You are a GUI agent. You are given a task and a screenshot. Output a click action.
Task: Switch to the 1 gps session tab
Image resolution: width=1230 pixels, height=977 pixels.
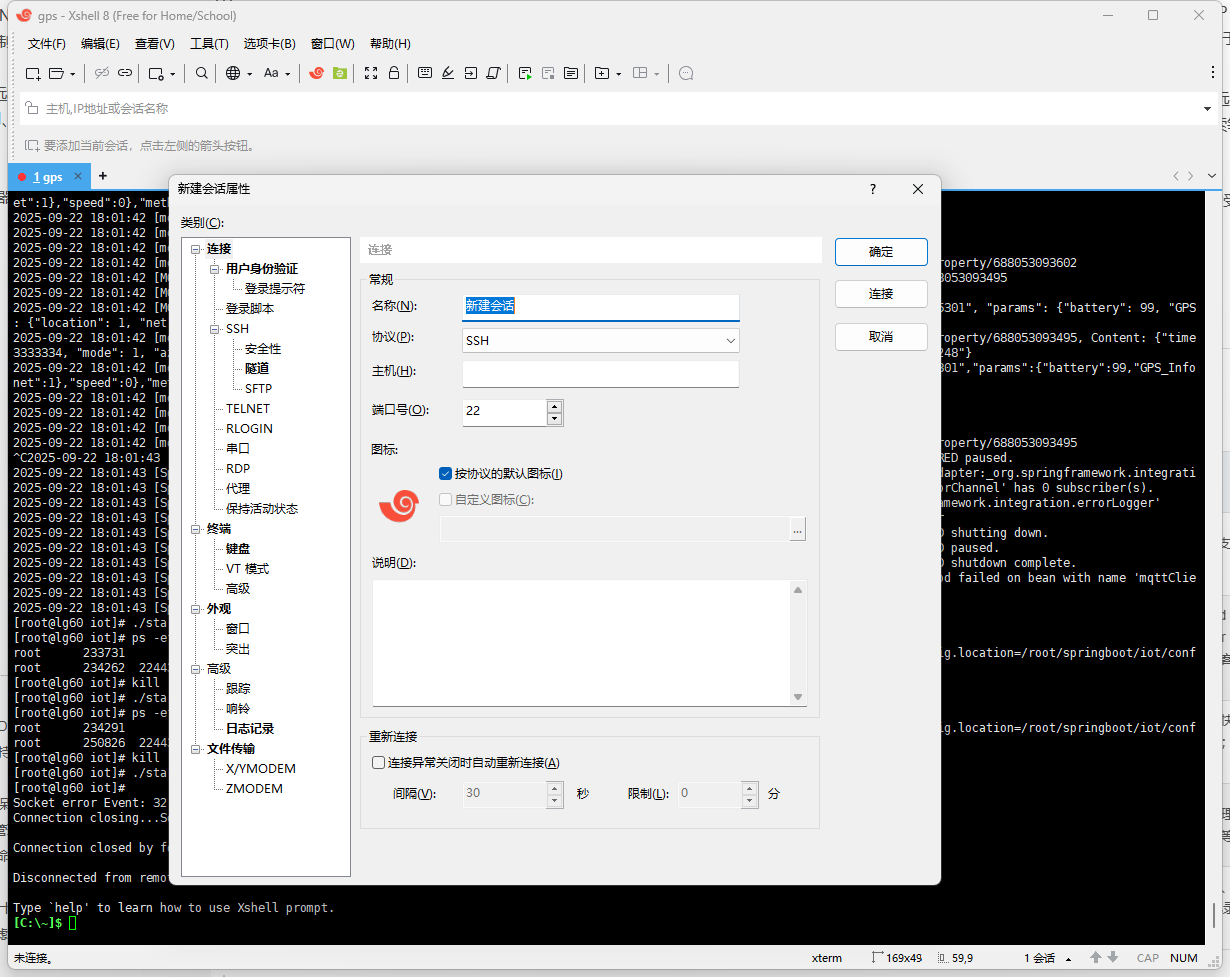pyautogui.click(x=49, y=177)
